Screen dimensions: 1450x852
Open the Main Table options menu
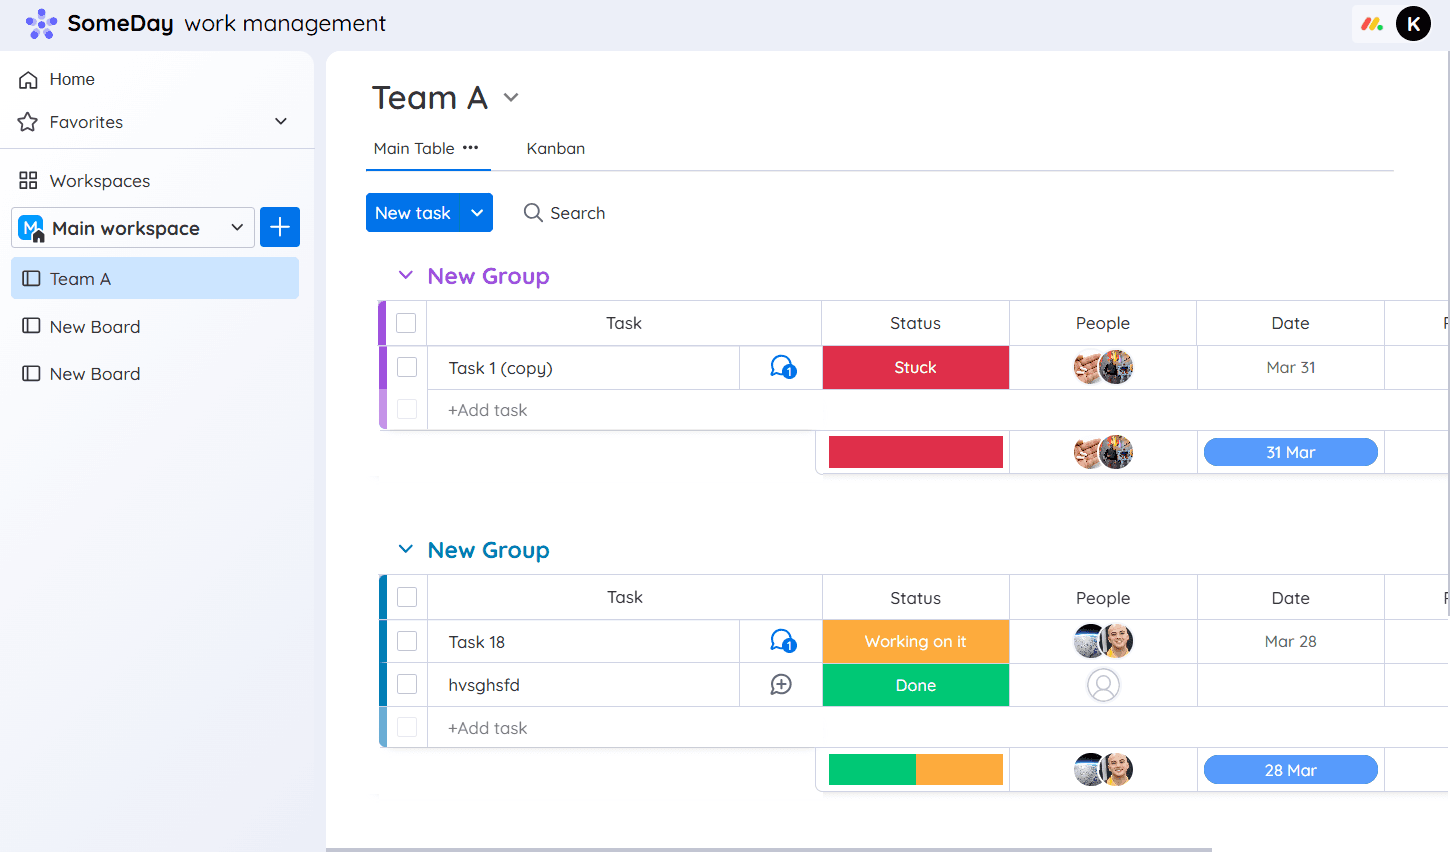click(x=470, y=148)
